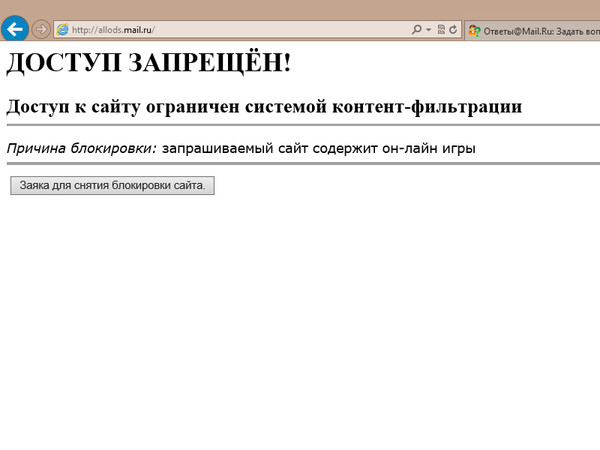Click the Причина блокировки label
This screenshot has height=450, width=600.
82,148
